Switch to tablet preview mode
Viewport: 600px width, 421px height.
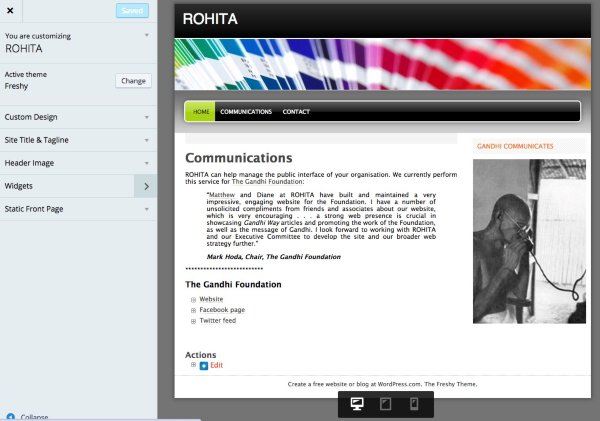pyautogui.click(x=385, y=404)
